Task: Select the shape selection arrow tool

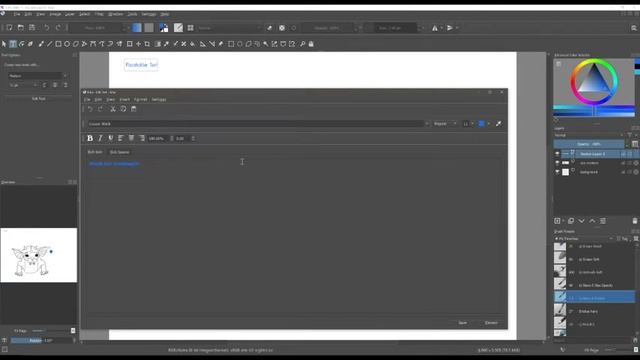Action: [x=4, y=44]
